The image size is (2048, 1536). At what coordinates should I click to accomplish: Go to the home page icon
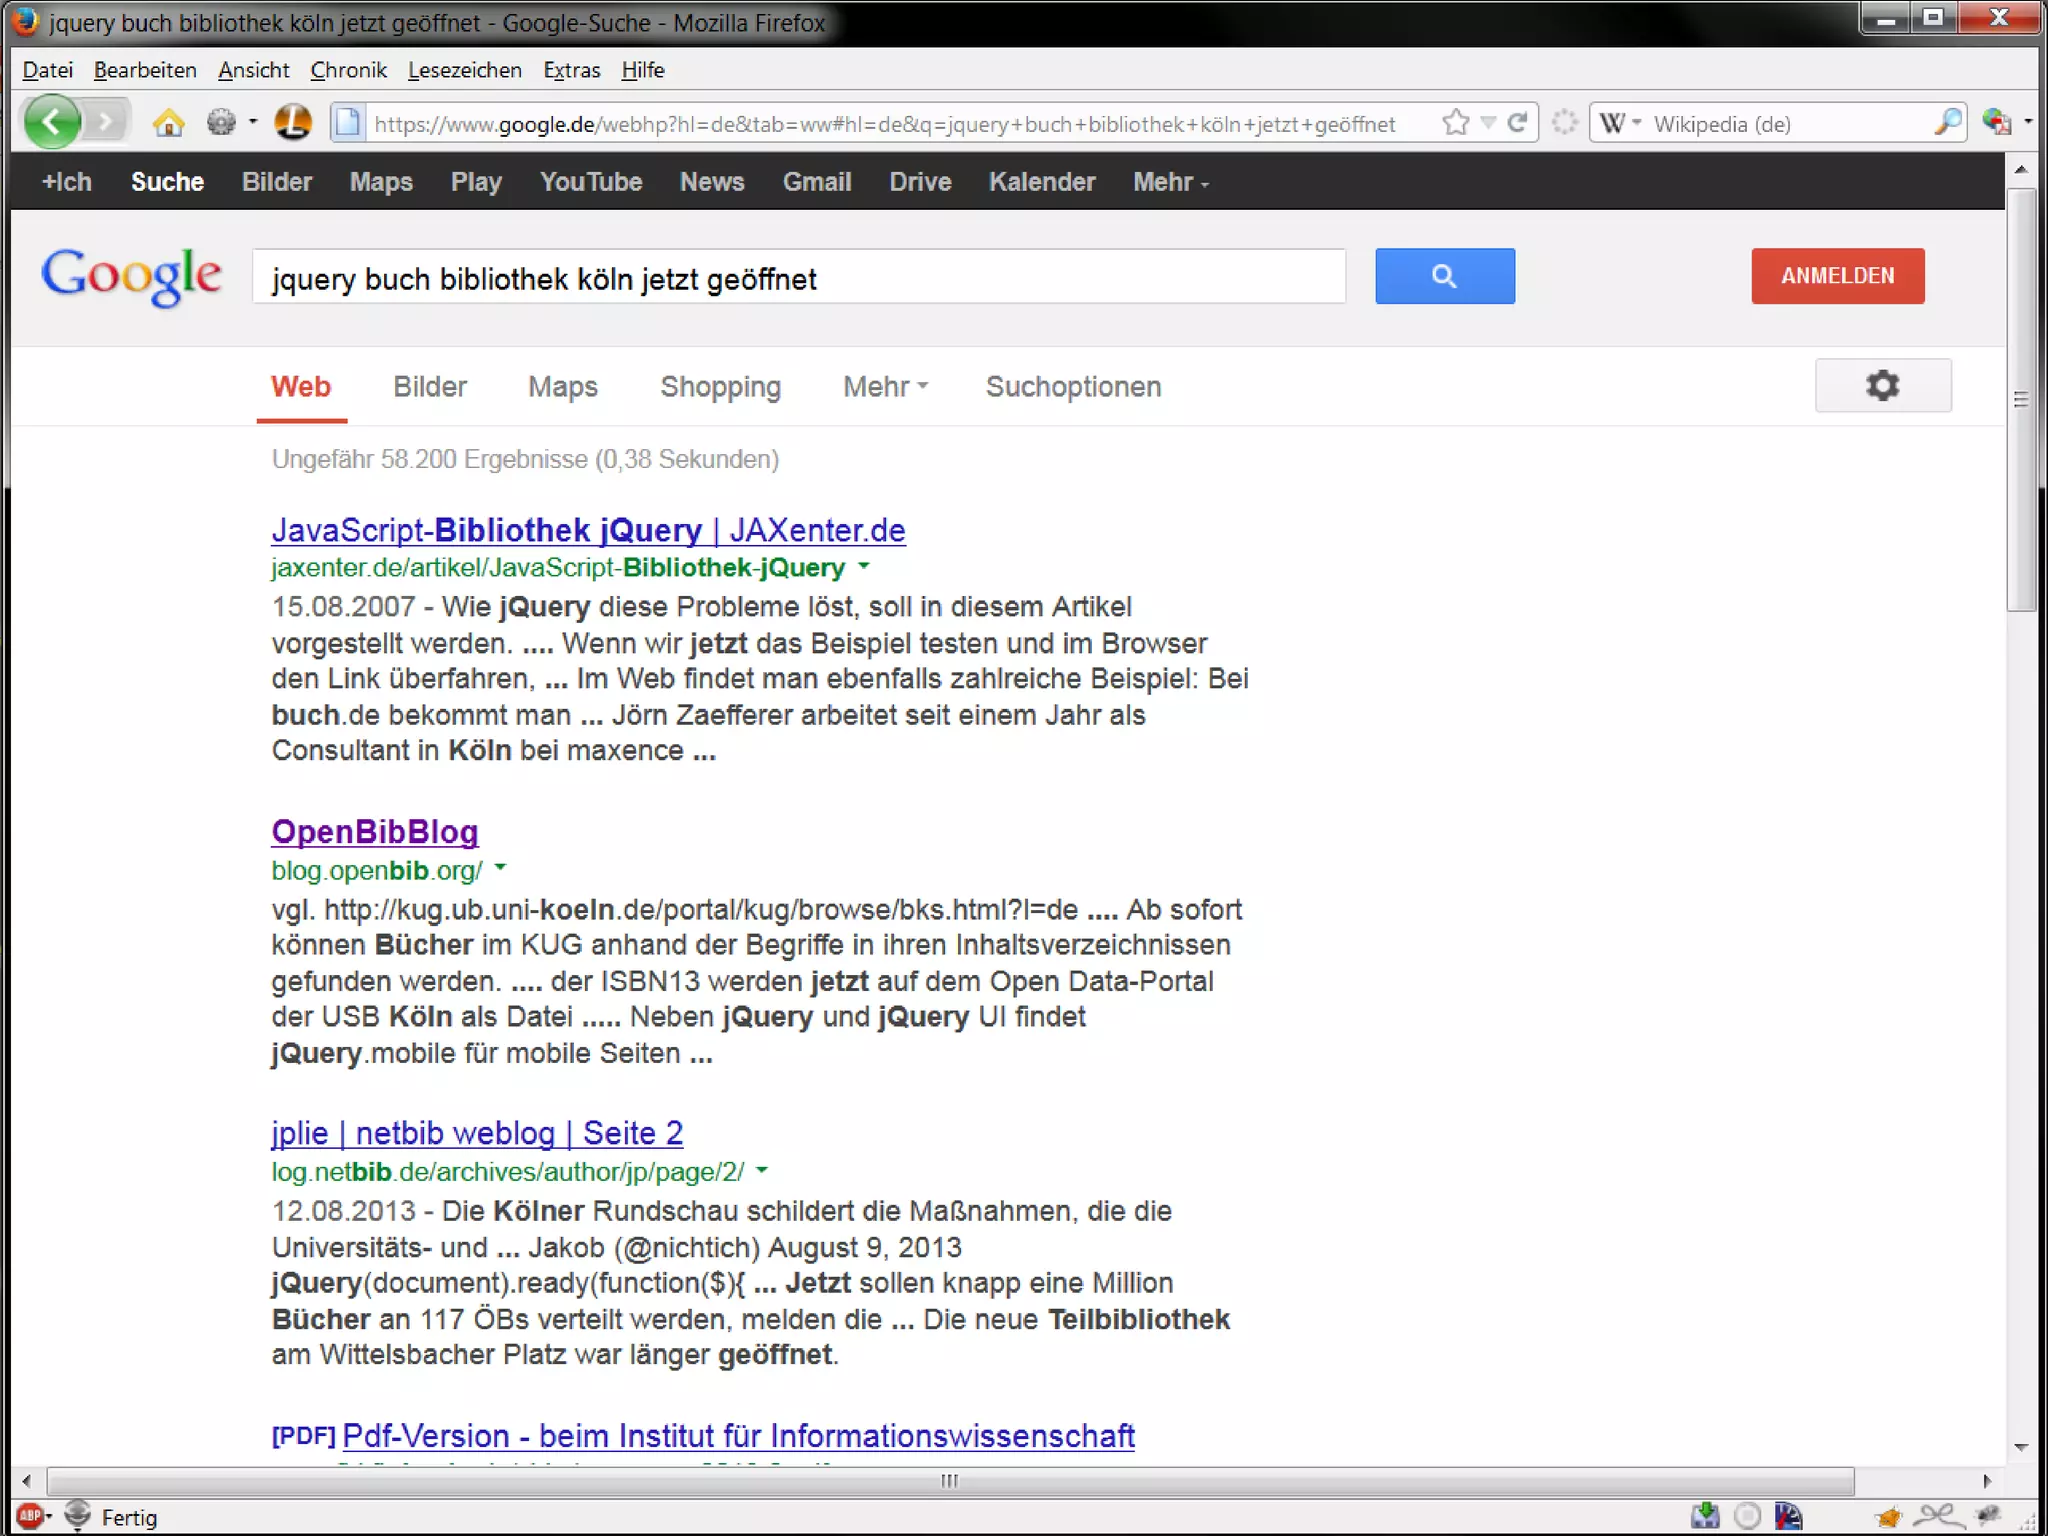tap(168, 123)
